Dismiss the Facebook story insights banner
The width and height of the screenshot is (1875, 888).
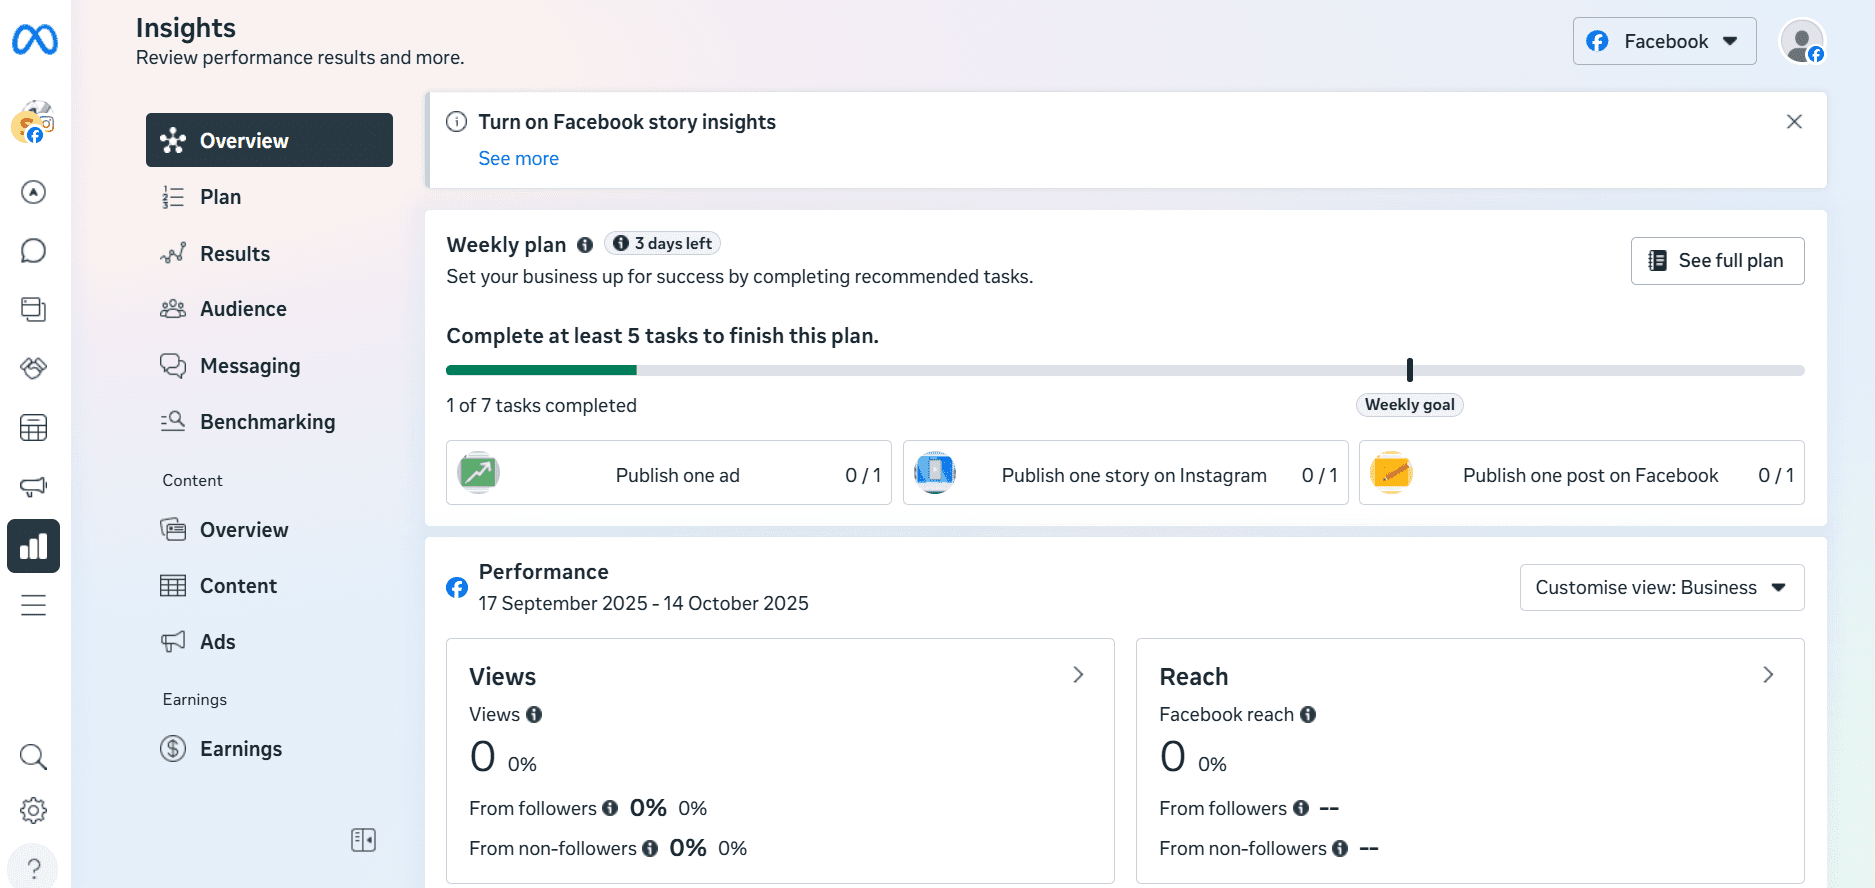coord(1794,122)
